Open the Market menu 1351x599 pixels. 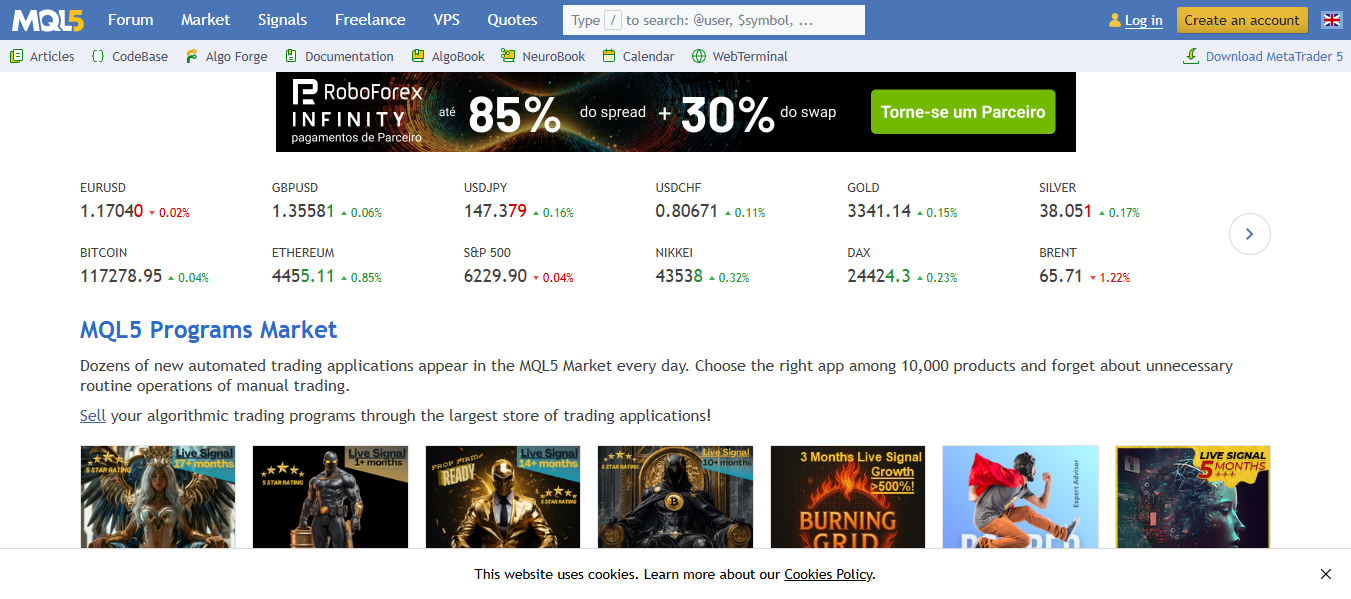click(x=205, y=19)
